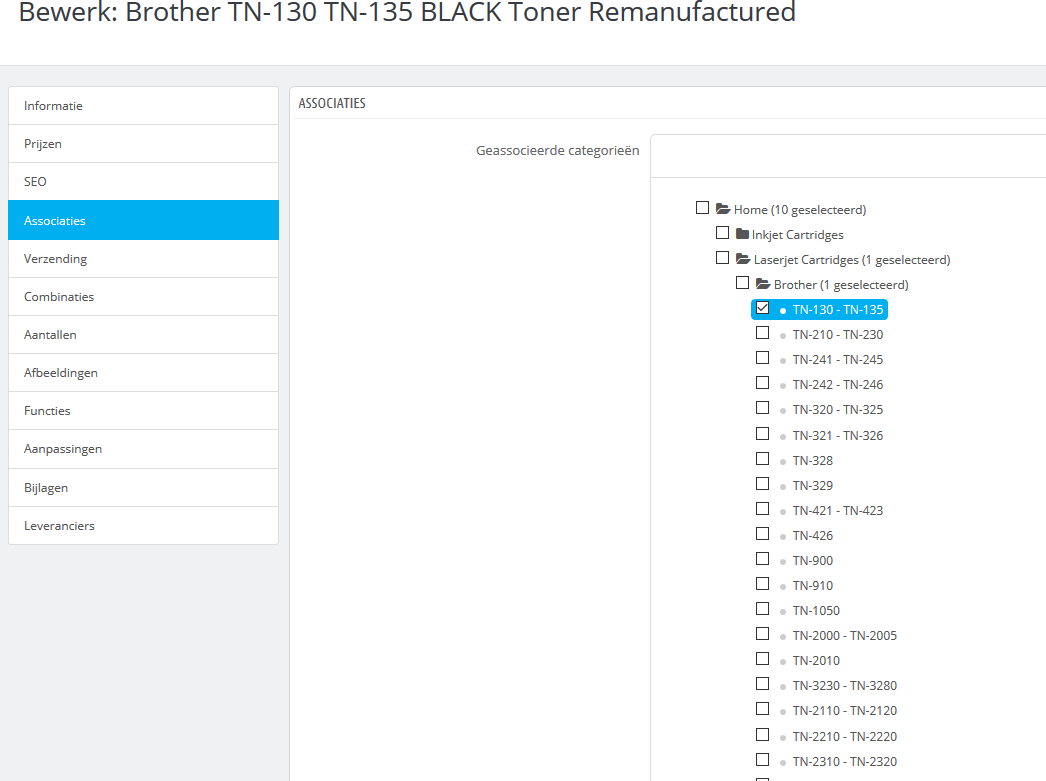Open the Leveranciers tab

click(143, 526)
